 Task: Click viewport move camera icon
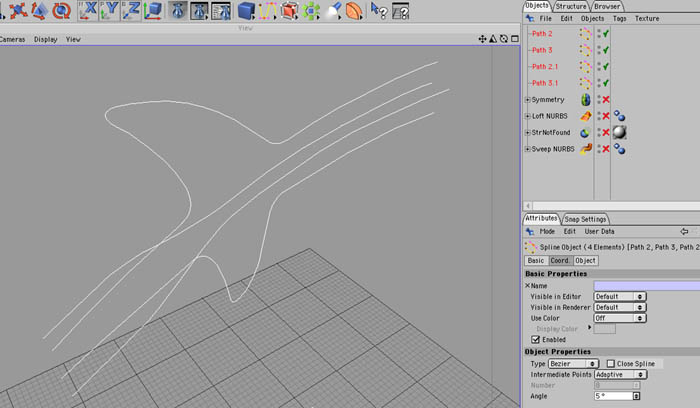[x=482, y=39]
